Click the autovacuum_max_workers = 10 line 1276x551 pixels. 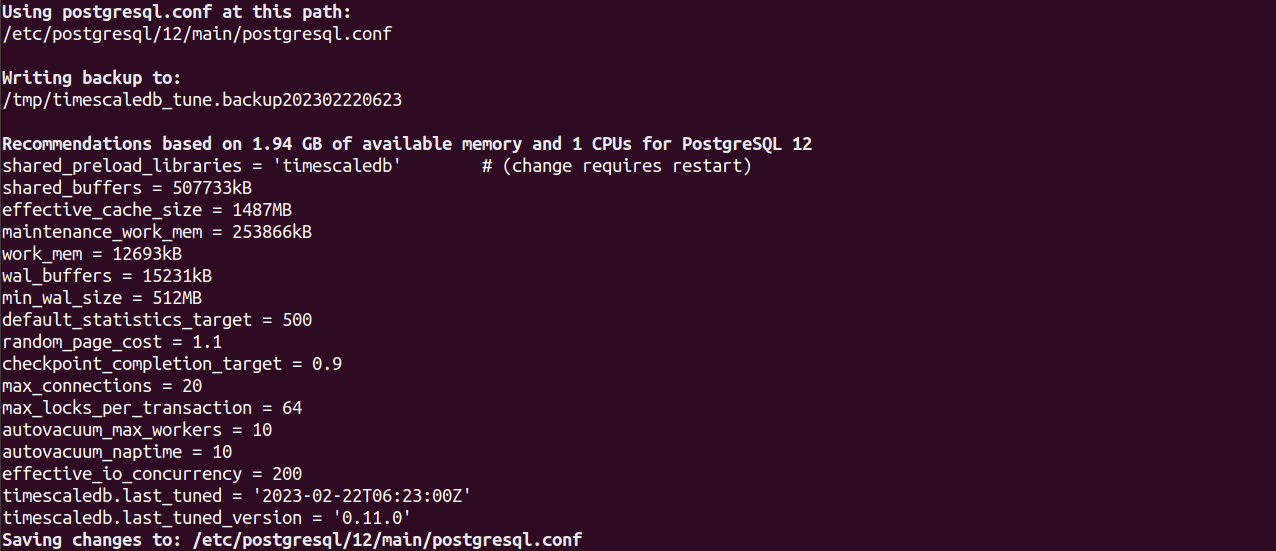[x=137, y=430]
